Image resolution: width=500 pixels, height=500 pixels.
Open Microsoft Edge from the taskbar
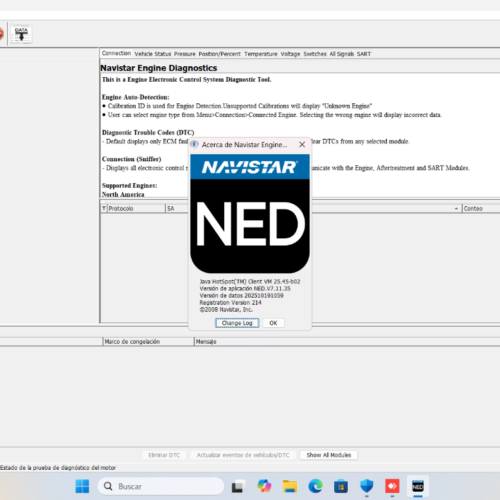[315, 486]
